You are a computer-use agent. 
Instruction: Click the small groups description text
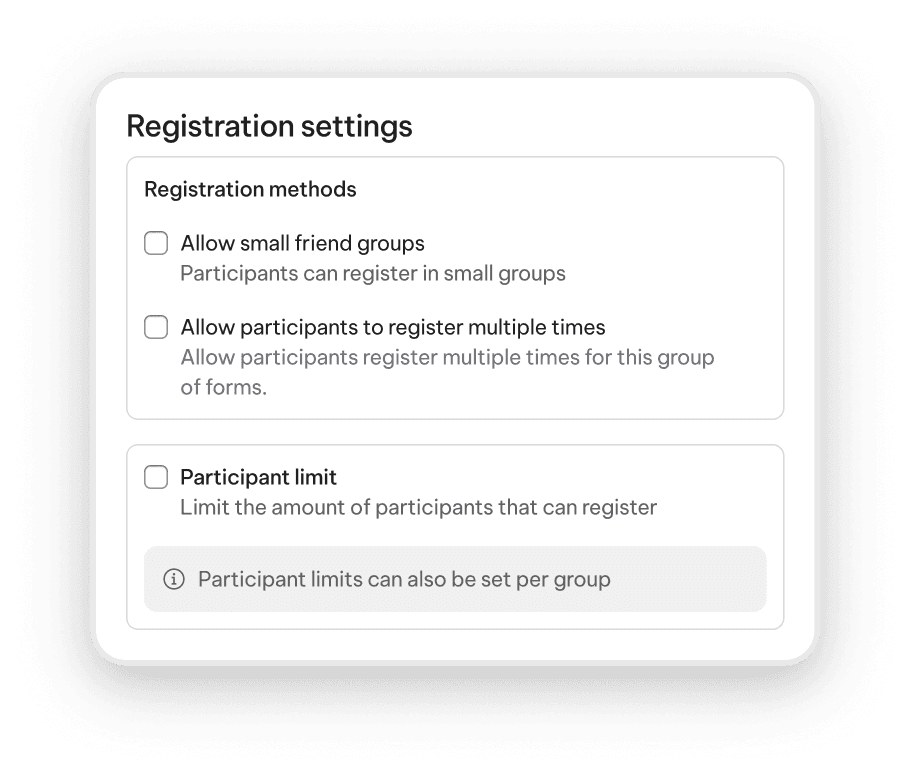click(x=373, y=273)
